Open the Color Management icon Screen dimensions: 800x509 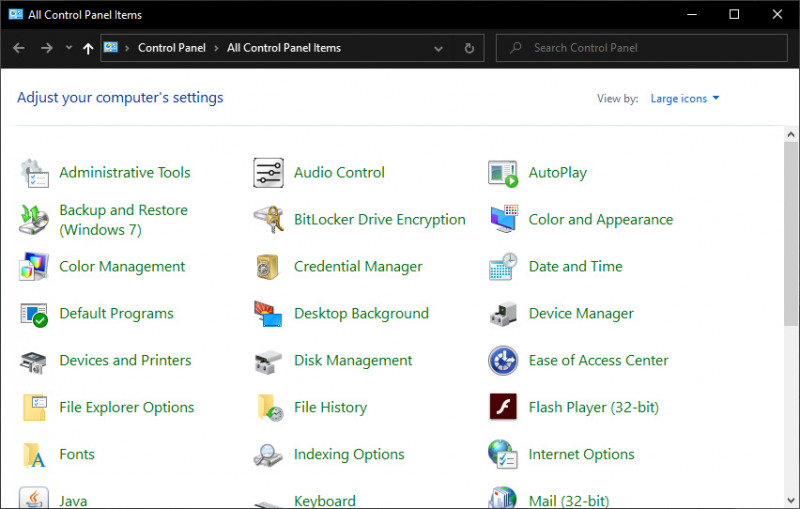34,266
